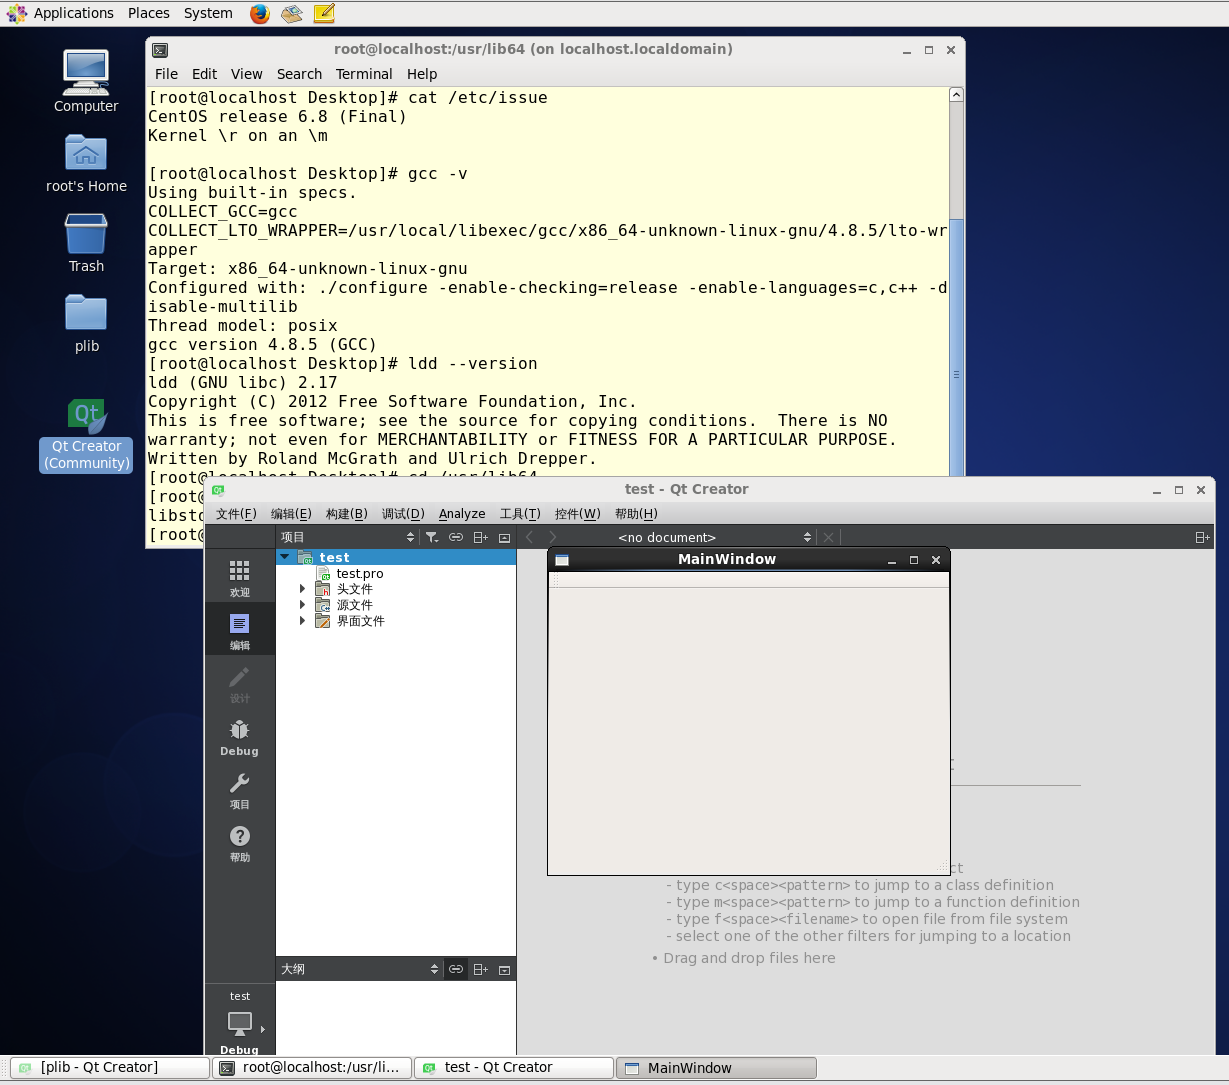Select Qt Creator (Community) desktop launcher
This screenshot has width=1229, height=1085.
pyautogui.click(x=86, y=435)
